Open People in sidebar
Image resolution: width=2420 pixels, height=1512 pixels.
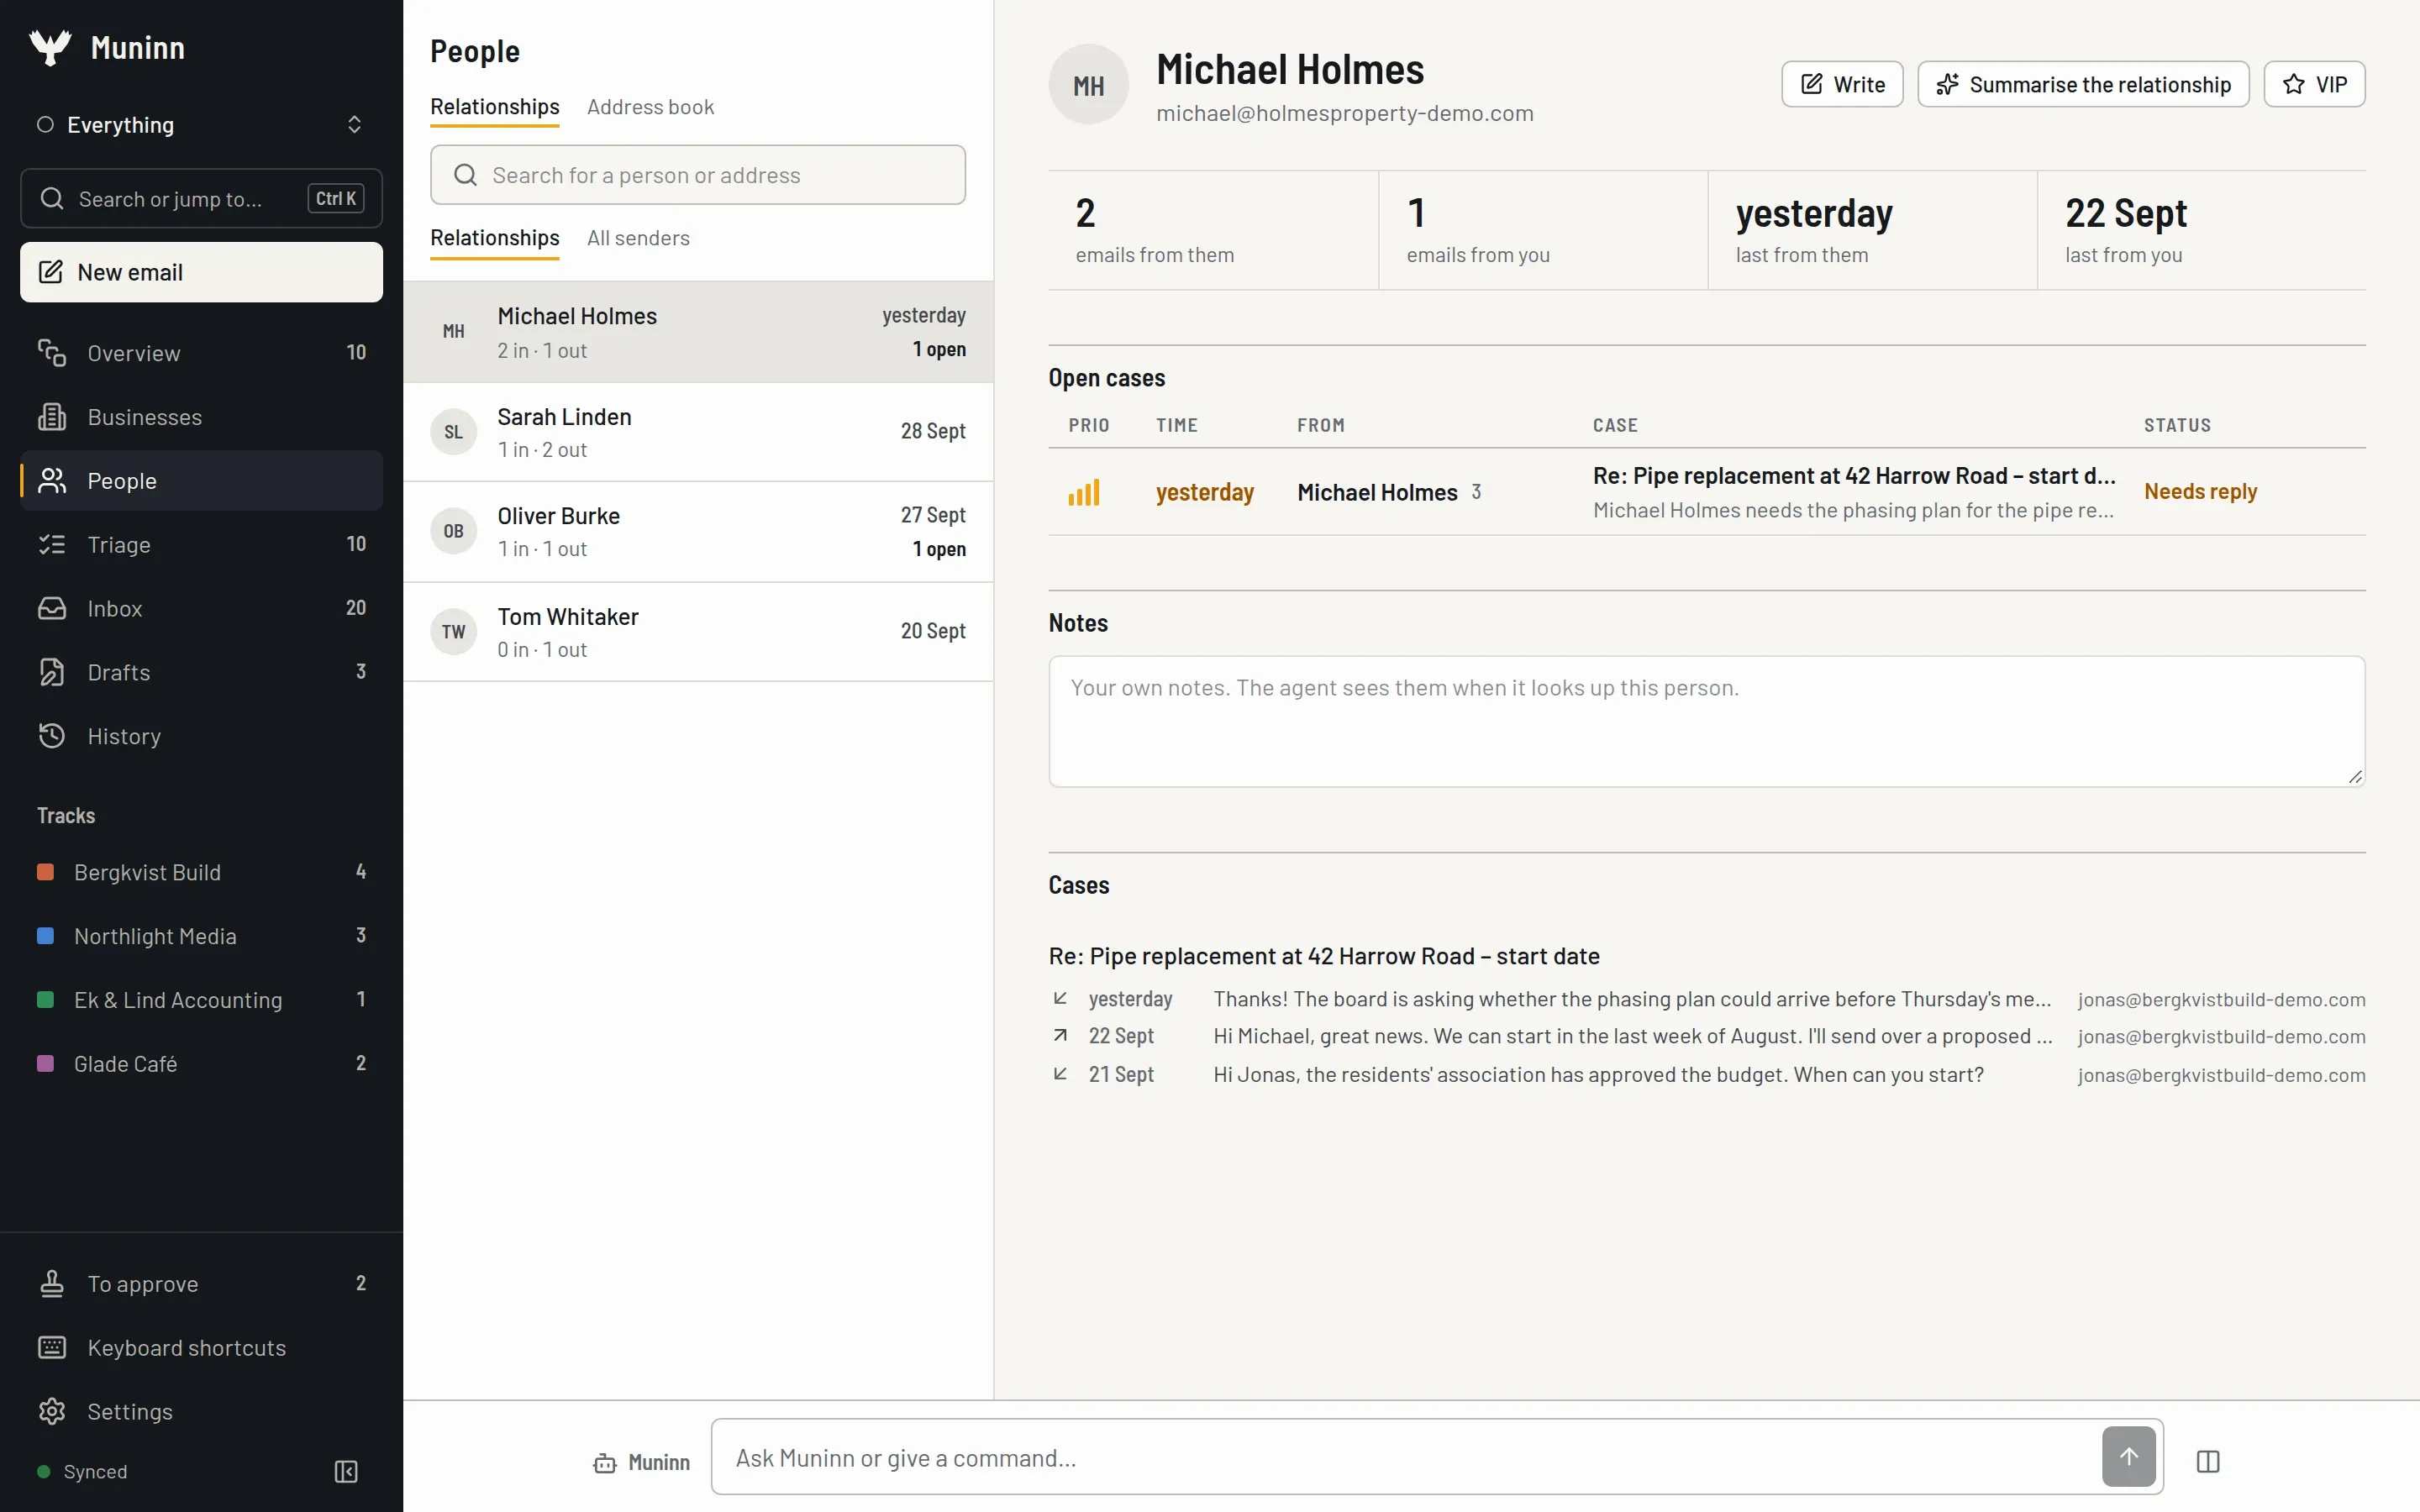pyautogui.click(x=201, y=481)
